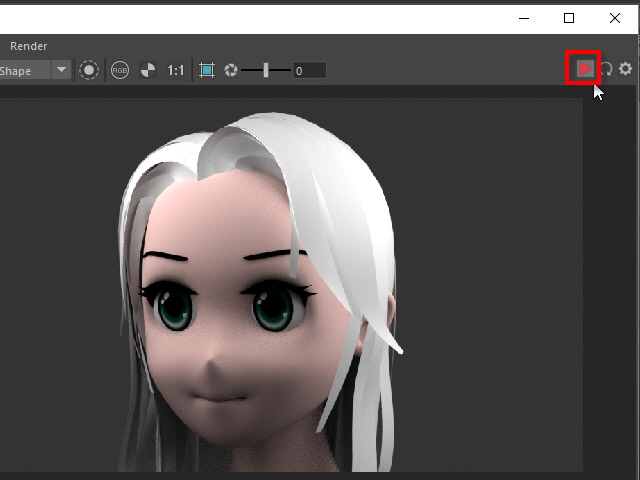Close the render view window

click(x=615, y=18)
